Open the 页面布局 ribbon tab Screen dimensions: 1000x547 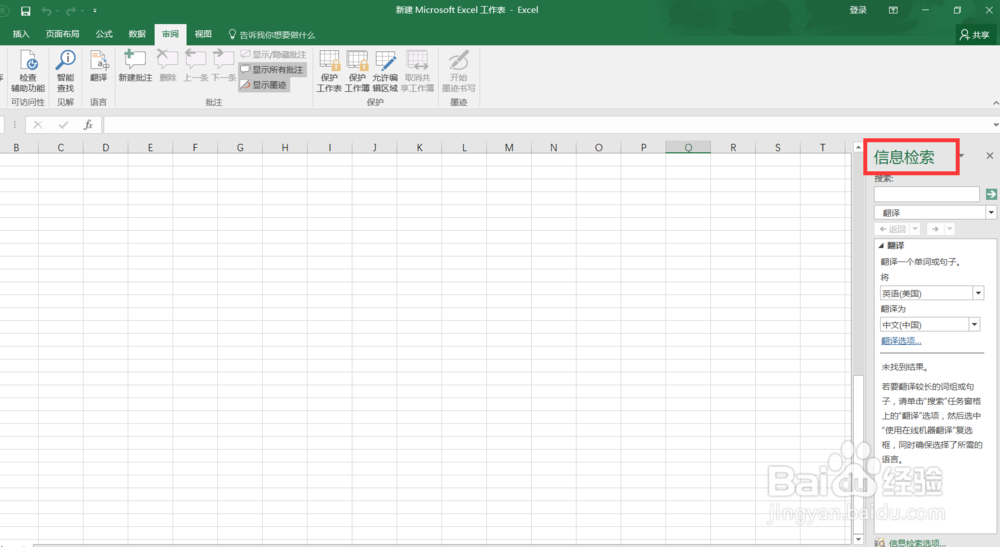coord(62,34)
